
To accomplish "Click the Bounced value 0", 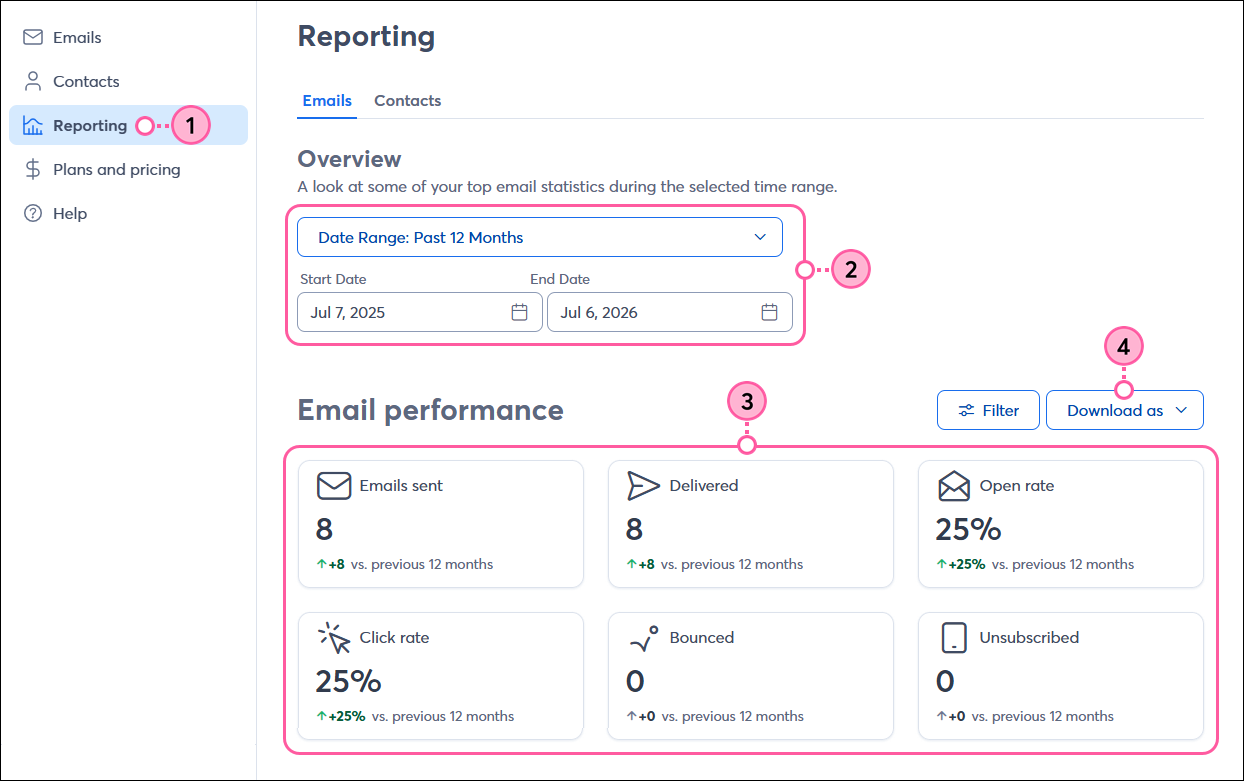I will pyautogui.click(x=635, y=681).
